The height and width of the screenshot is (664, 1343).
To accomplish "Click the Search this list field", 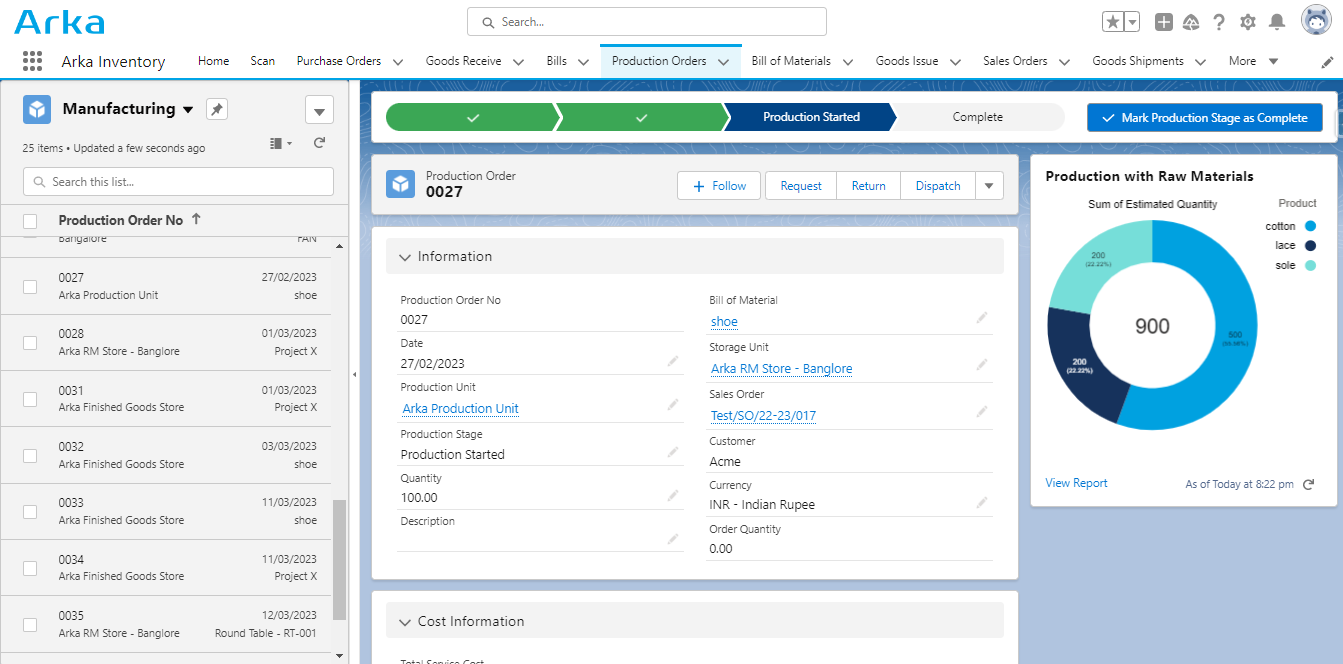I will coord(177,181).
